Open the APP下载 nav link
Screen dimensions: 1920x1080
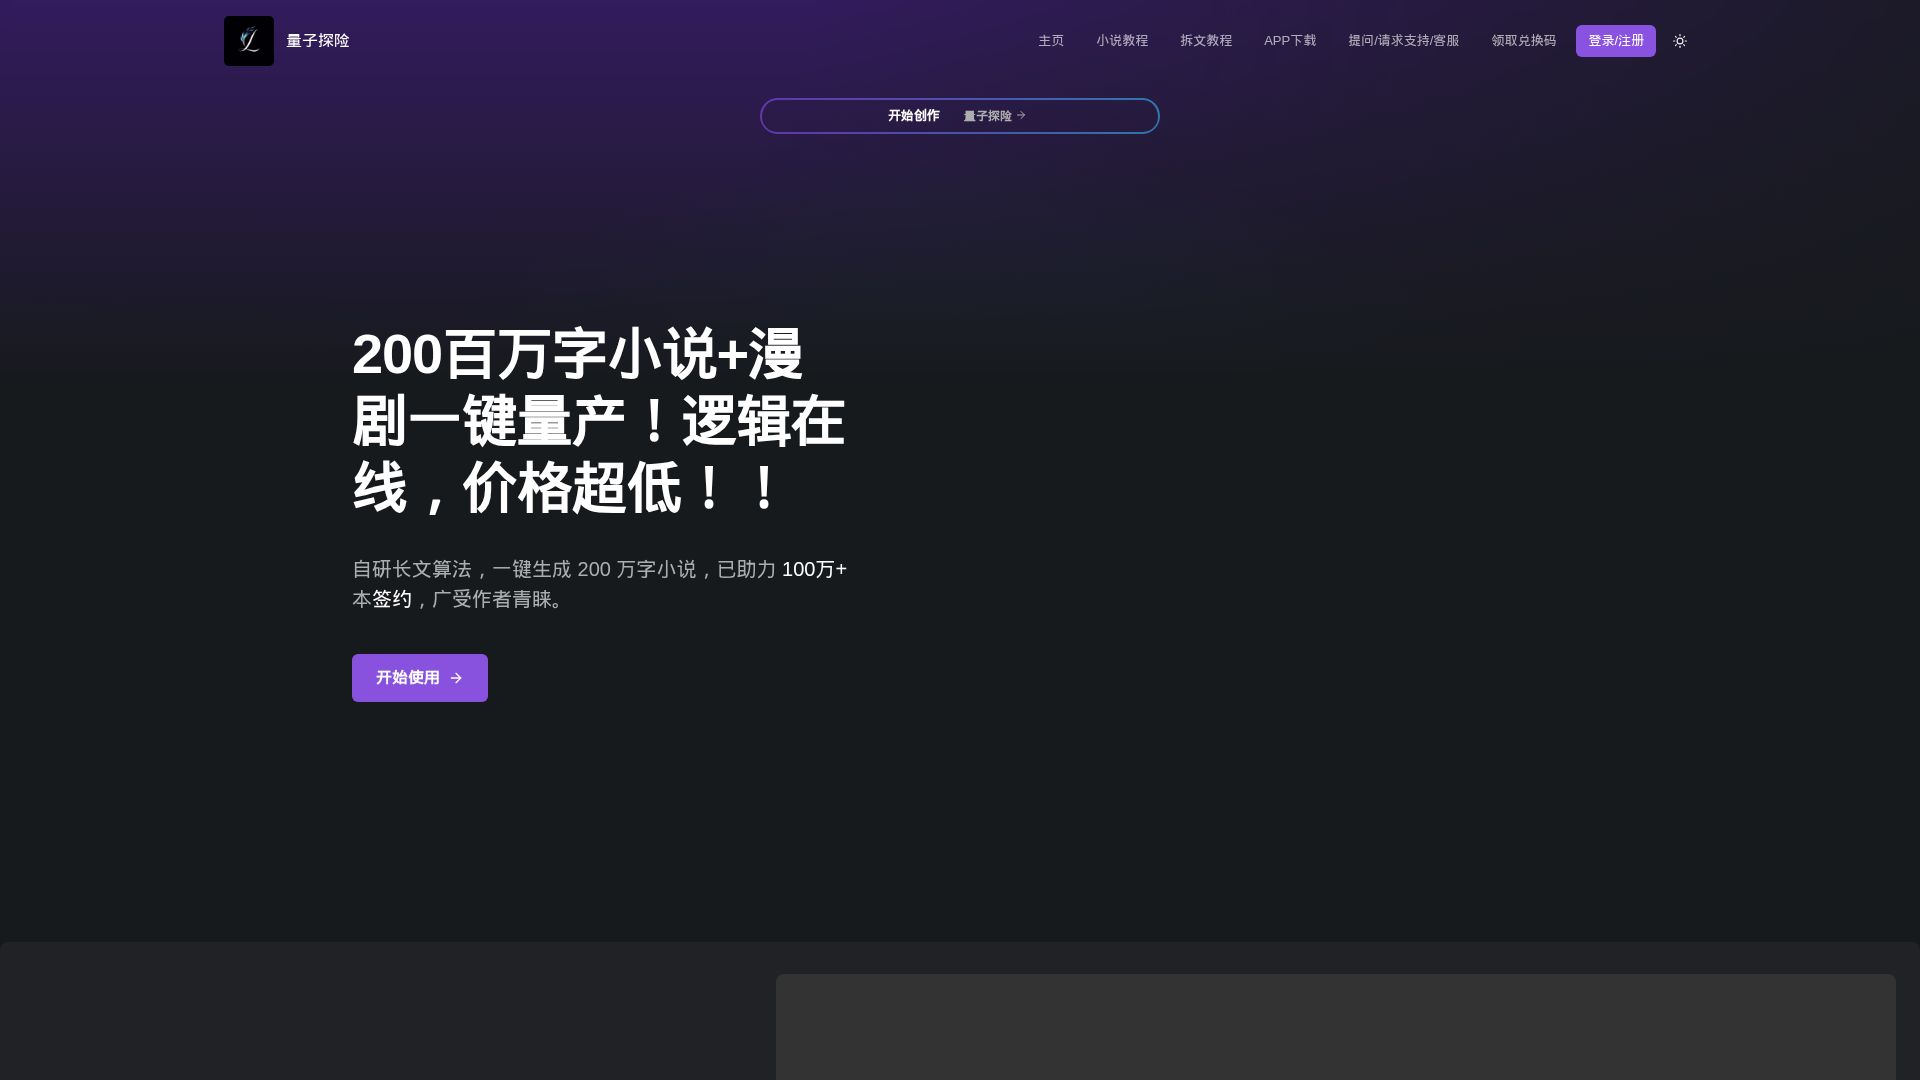(x=1290, y=41)
